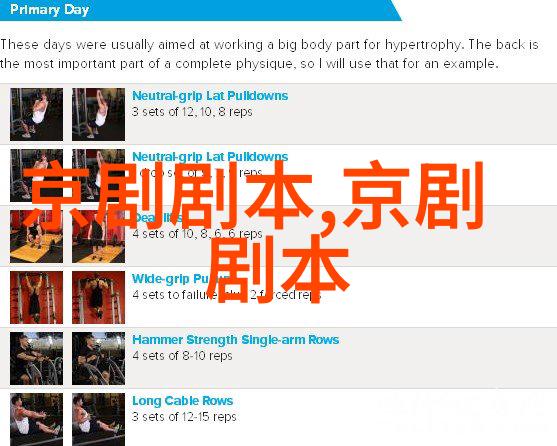The height and width of the screenshot is (446, 557).
Task: Open first Neutral-grip Lat Pulldowns link
Action: (x=210, y=96)
